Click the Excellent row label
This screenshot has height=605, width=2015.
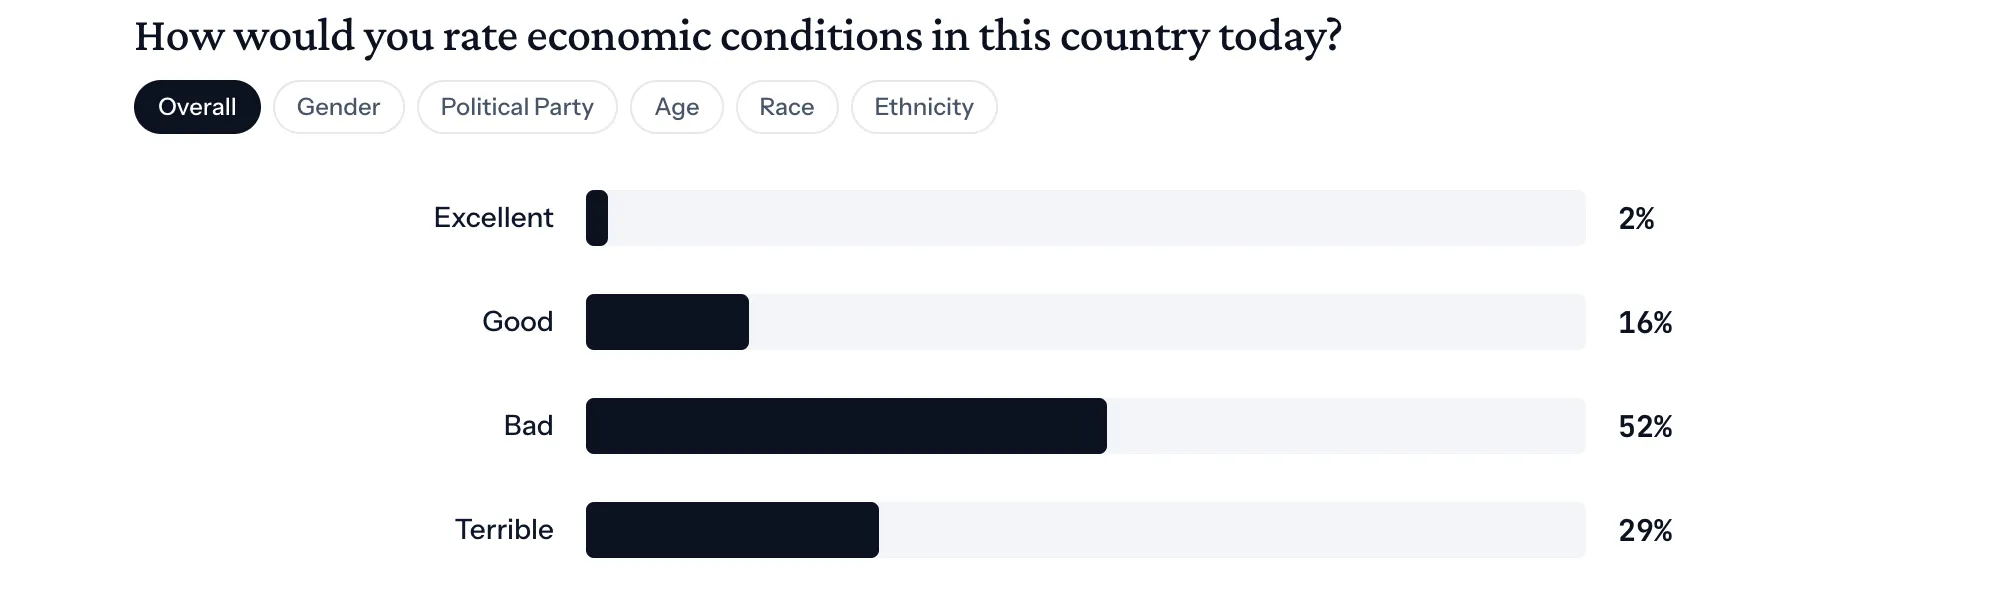(x=493, y=218)
